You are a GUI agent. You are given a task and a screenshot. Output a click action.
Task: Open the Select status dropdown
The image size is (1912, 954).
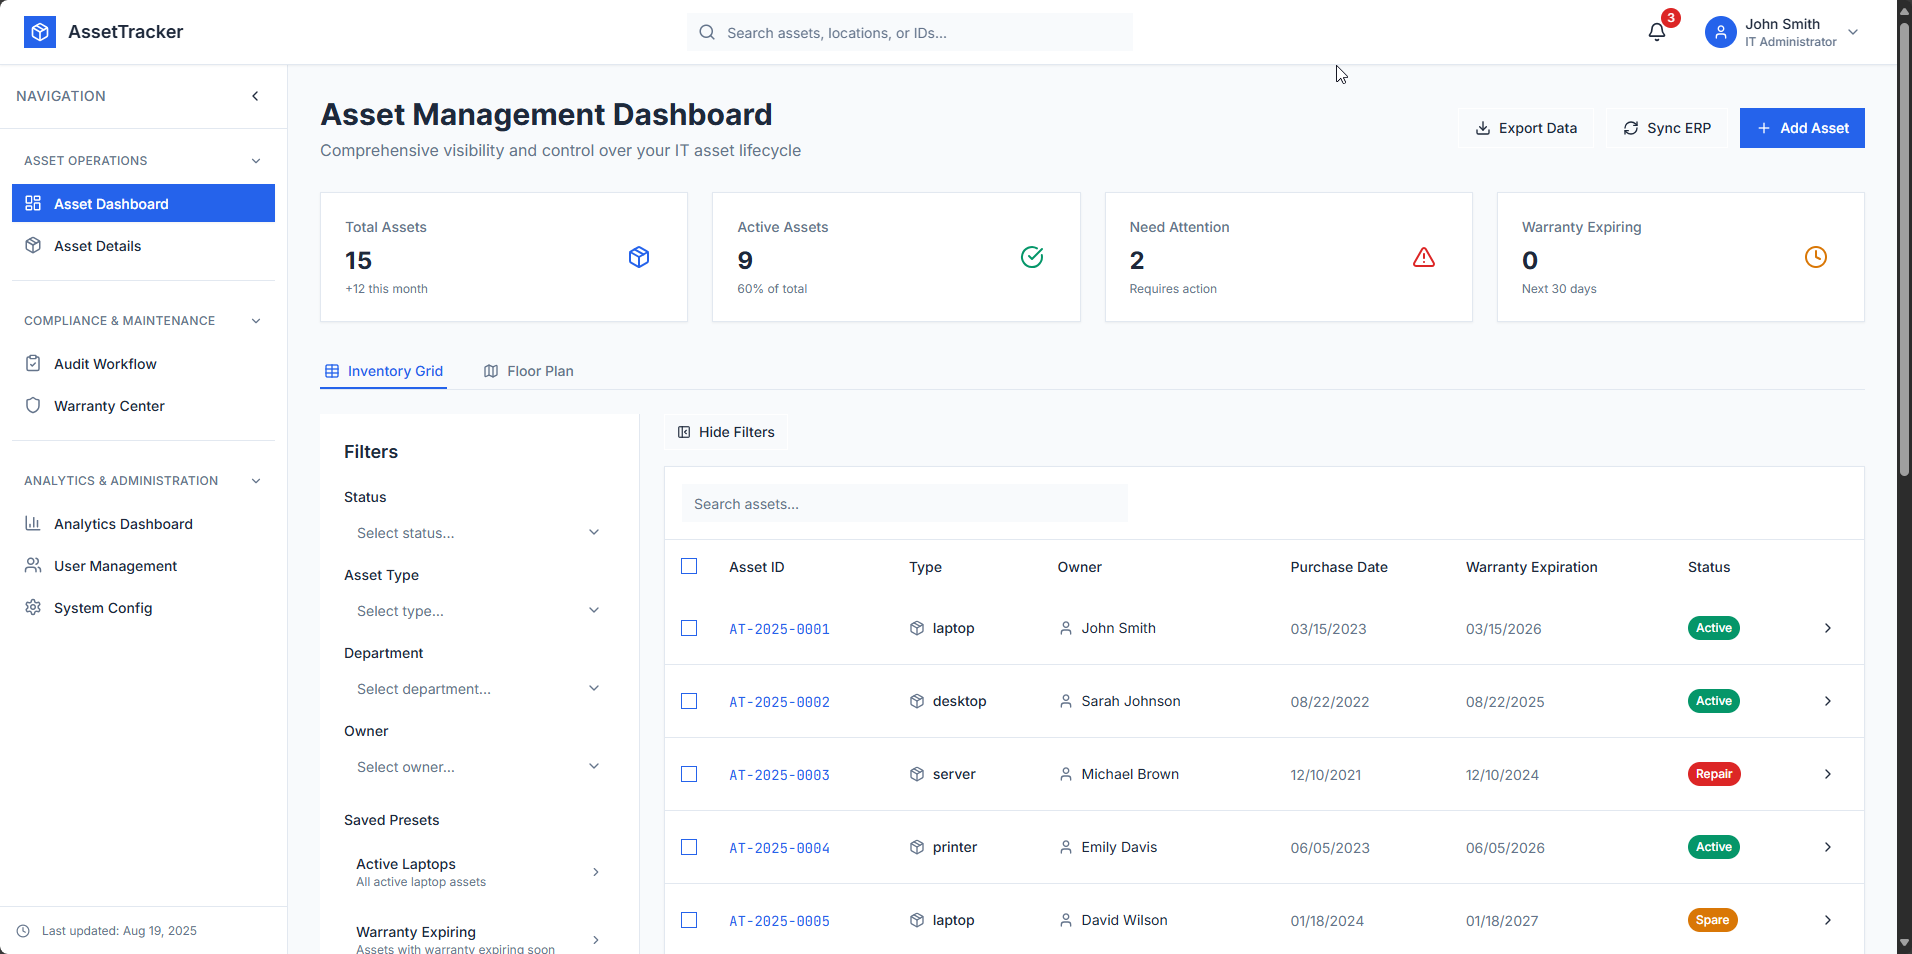click(x=479, y=533)
